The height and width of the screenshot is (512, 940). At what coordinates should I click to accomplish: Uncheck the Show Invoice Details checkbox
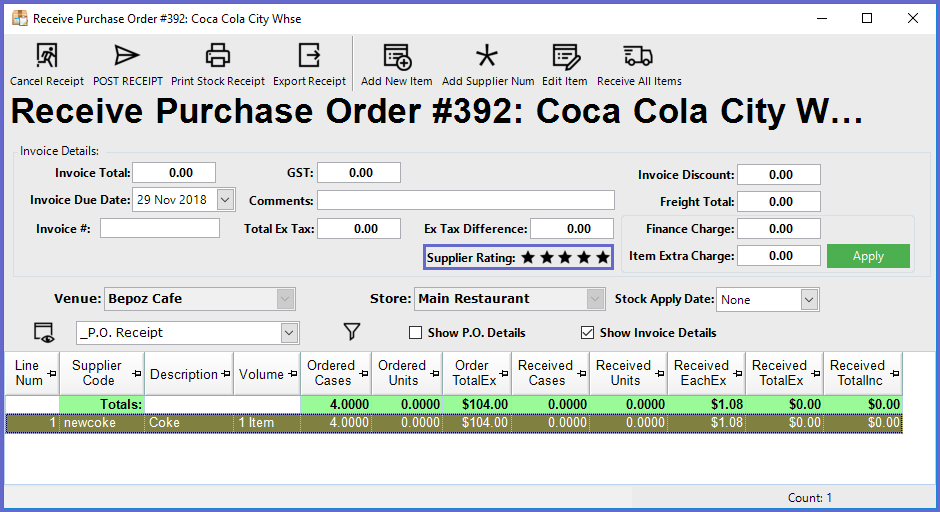[x=587, y=333]
